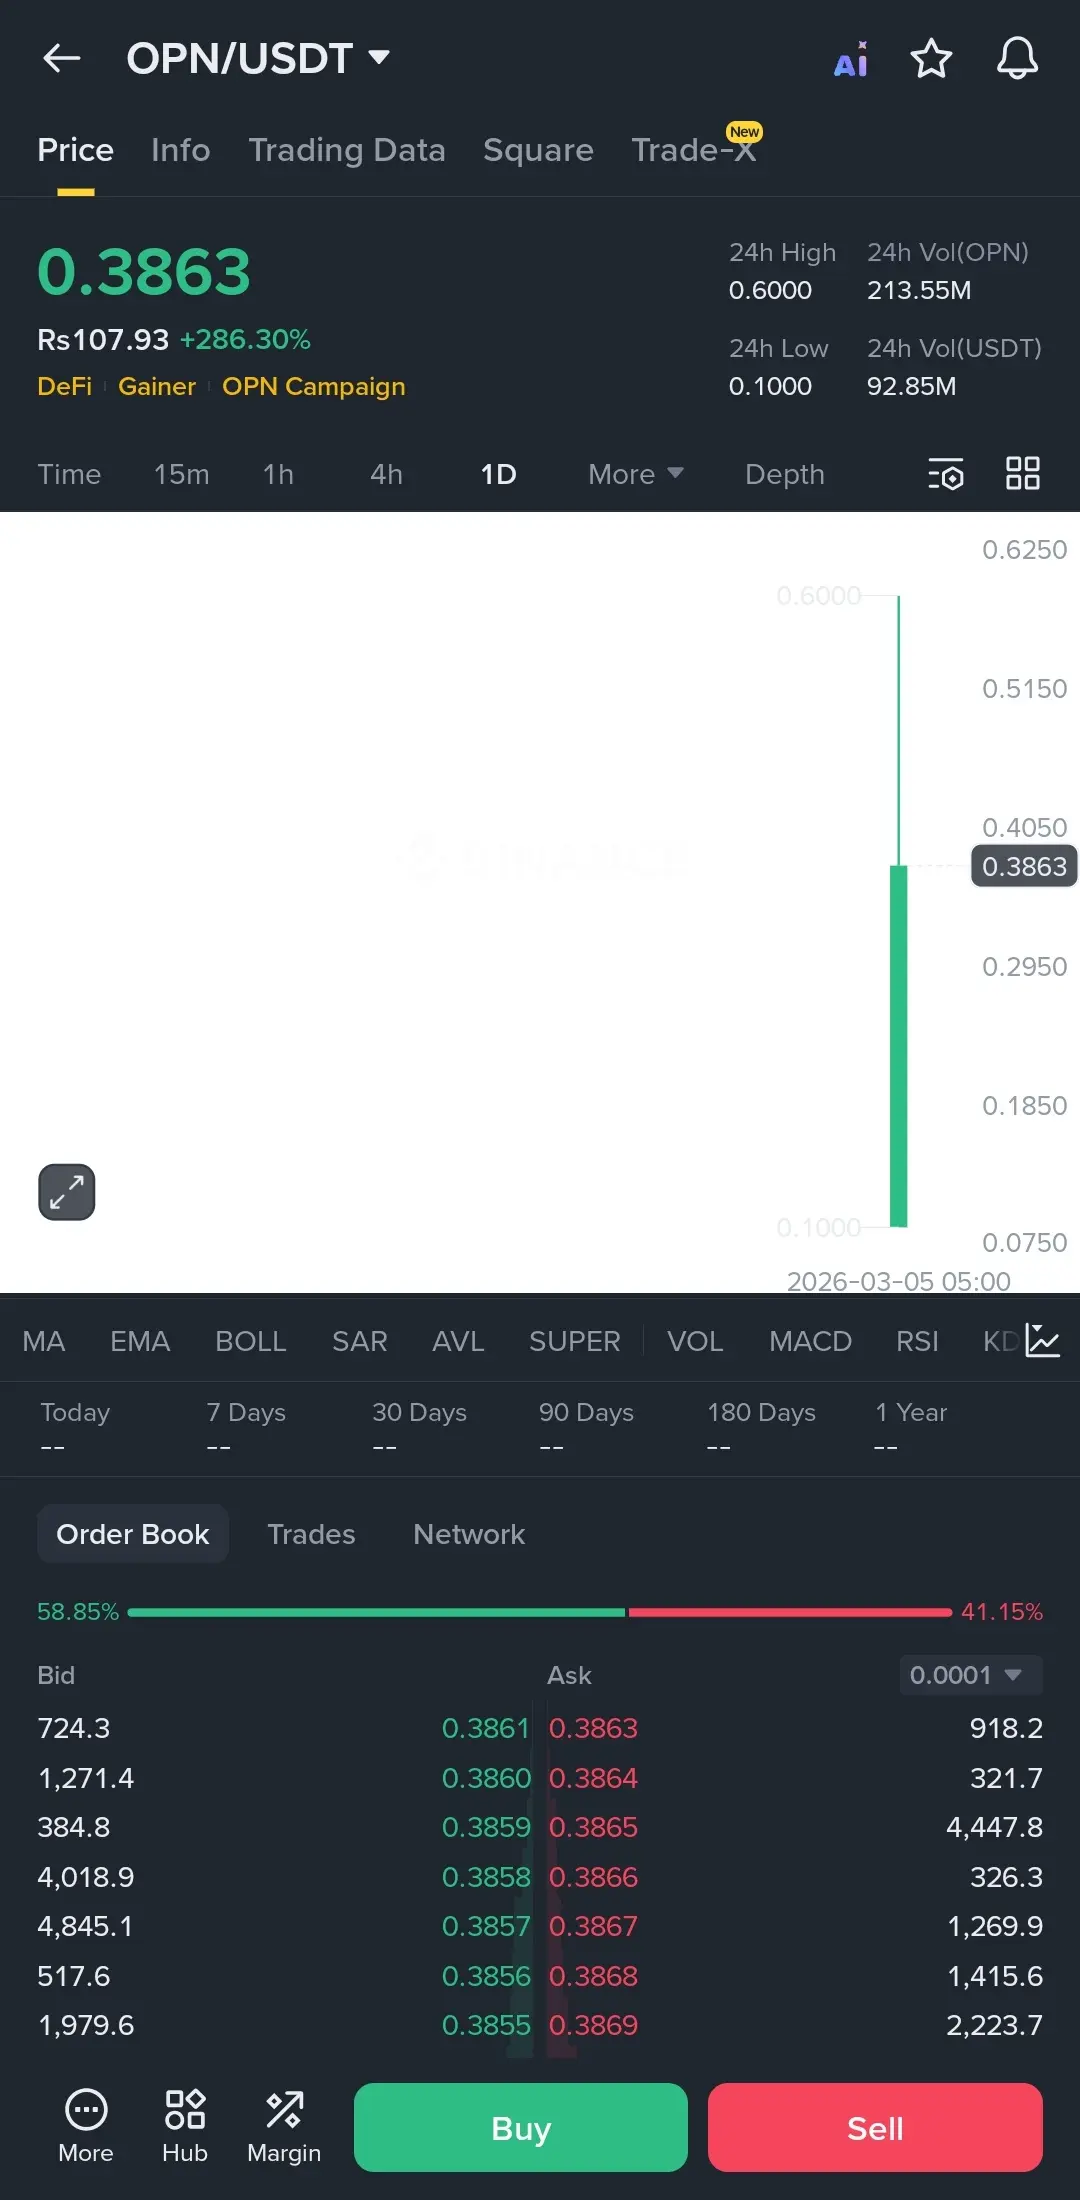1080x2200 pixels.
Task: Expand chart to fullscreen
Action: (67, 1192)
